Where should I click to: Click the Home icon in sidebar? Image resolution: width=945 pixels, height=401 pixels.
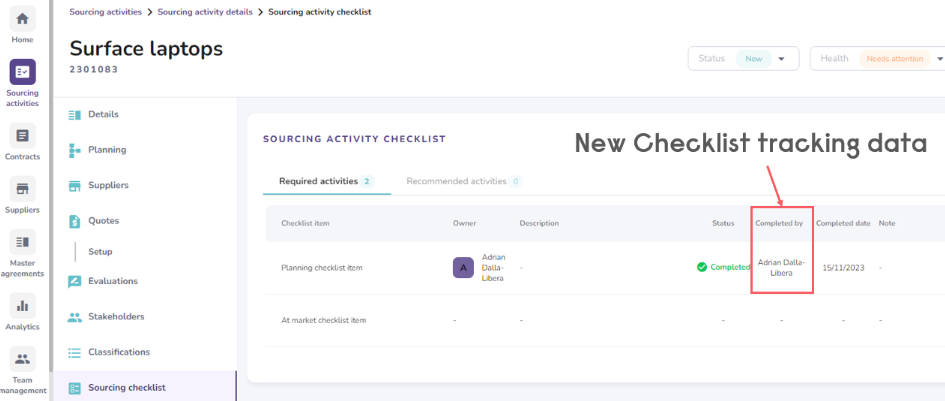(x=22, y=19)
